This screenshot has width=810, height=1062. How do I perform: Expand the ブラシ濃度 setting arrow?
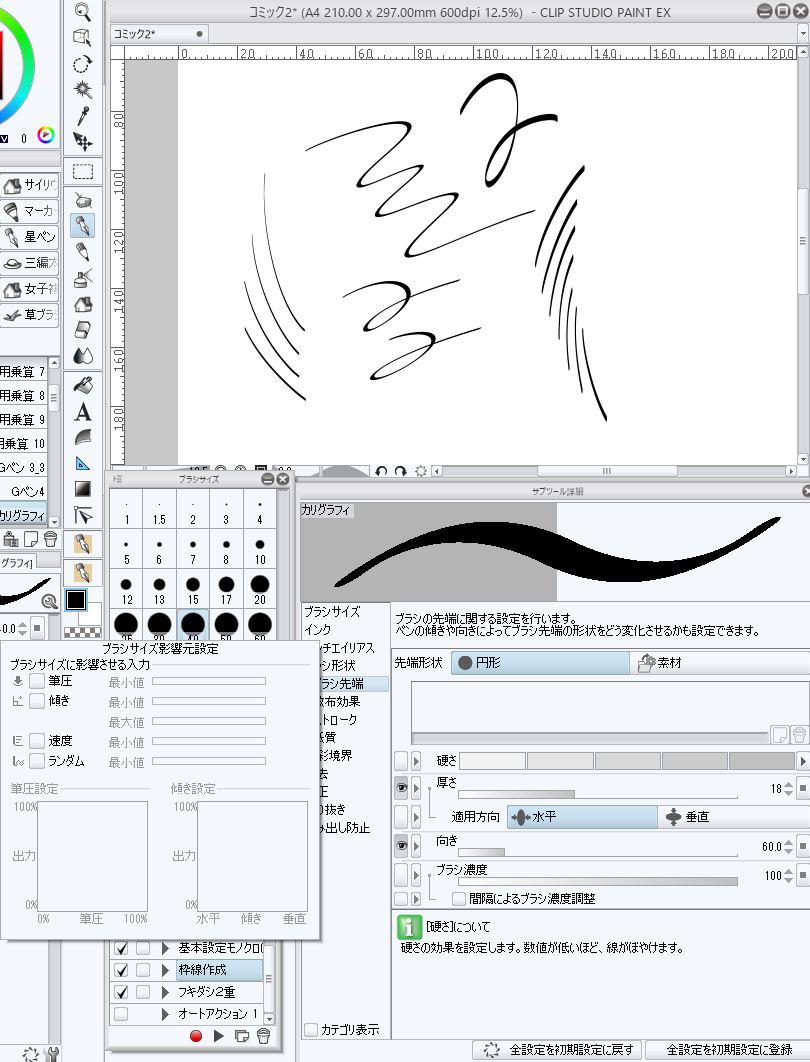417,875
